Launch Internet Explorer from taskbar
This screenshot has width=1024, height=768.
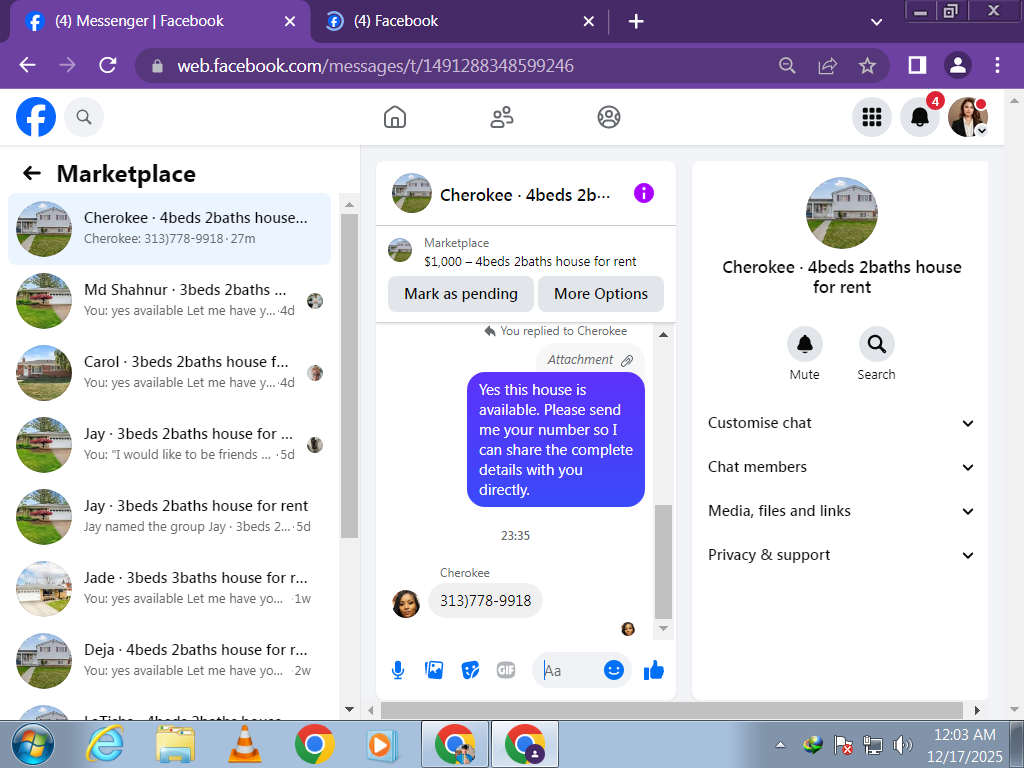[x=105, y=744]
